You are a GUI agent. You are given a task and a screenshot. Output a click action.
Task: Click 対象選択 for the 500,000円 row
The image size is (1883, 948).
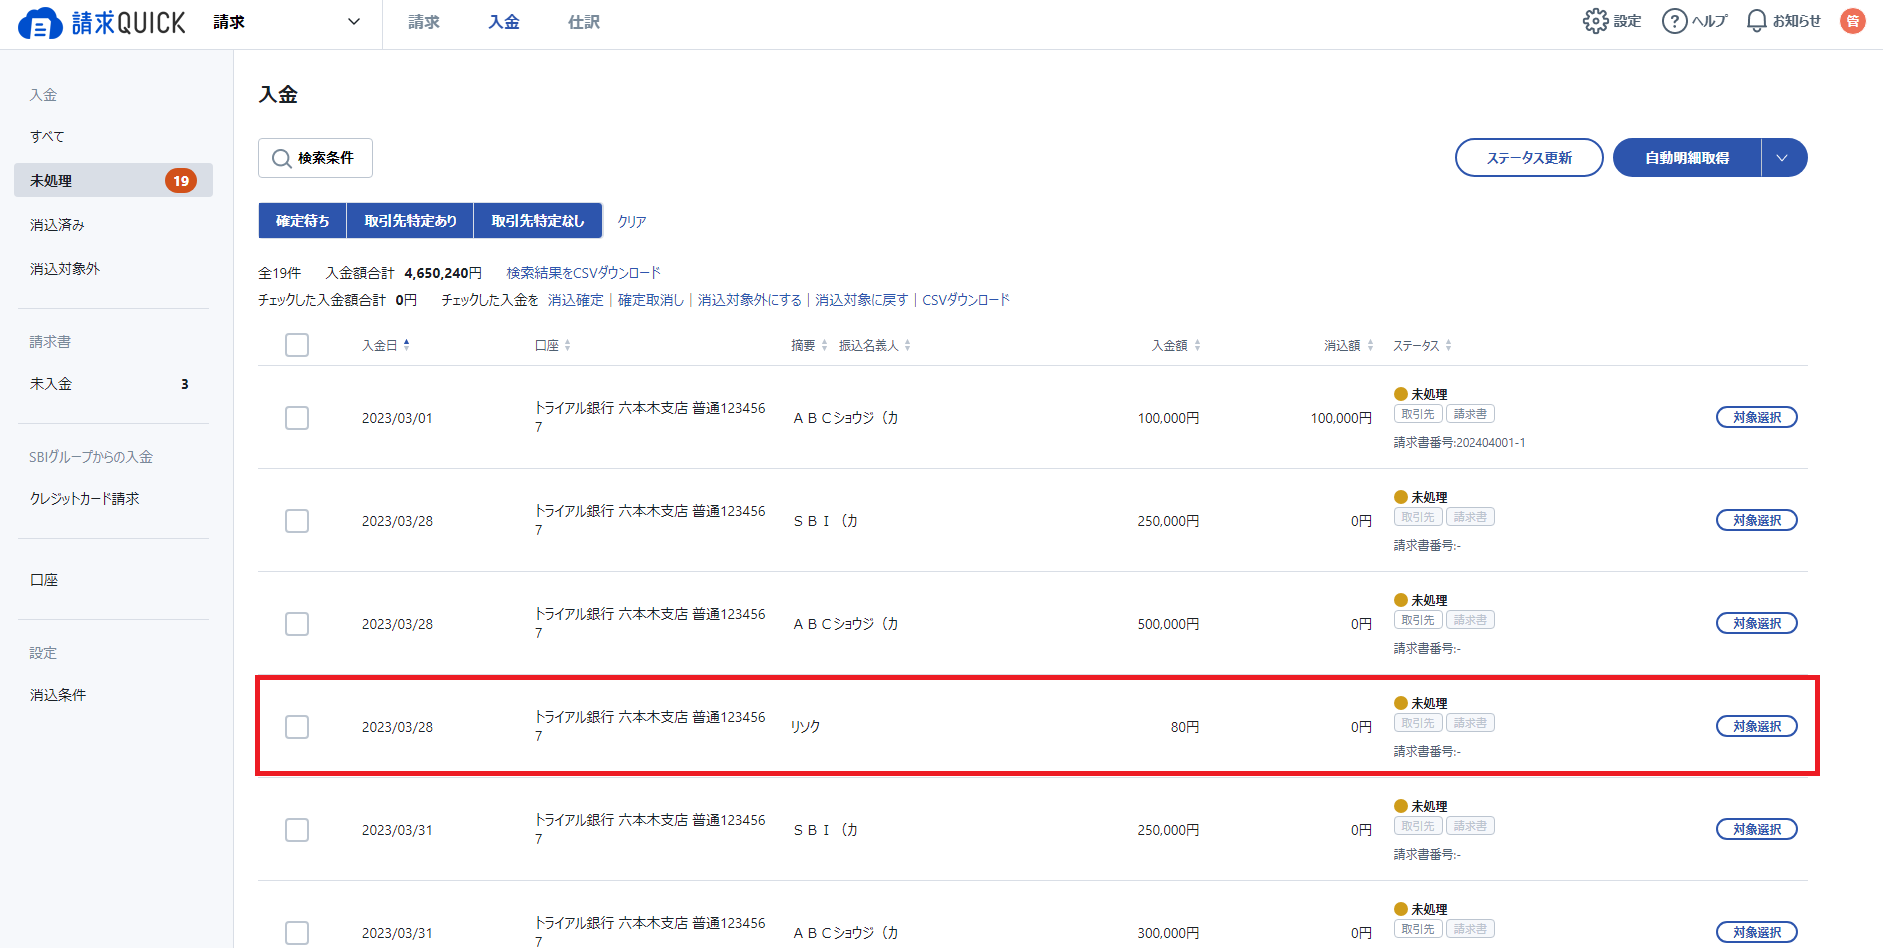[x=1757, y=623]
